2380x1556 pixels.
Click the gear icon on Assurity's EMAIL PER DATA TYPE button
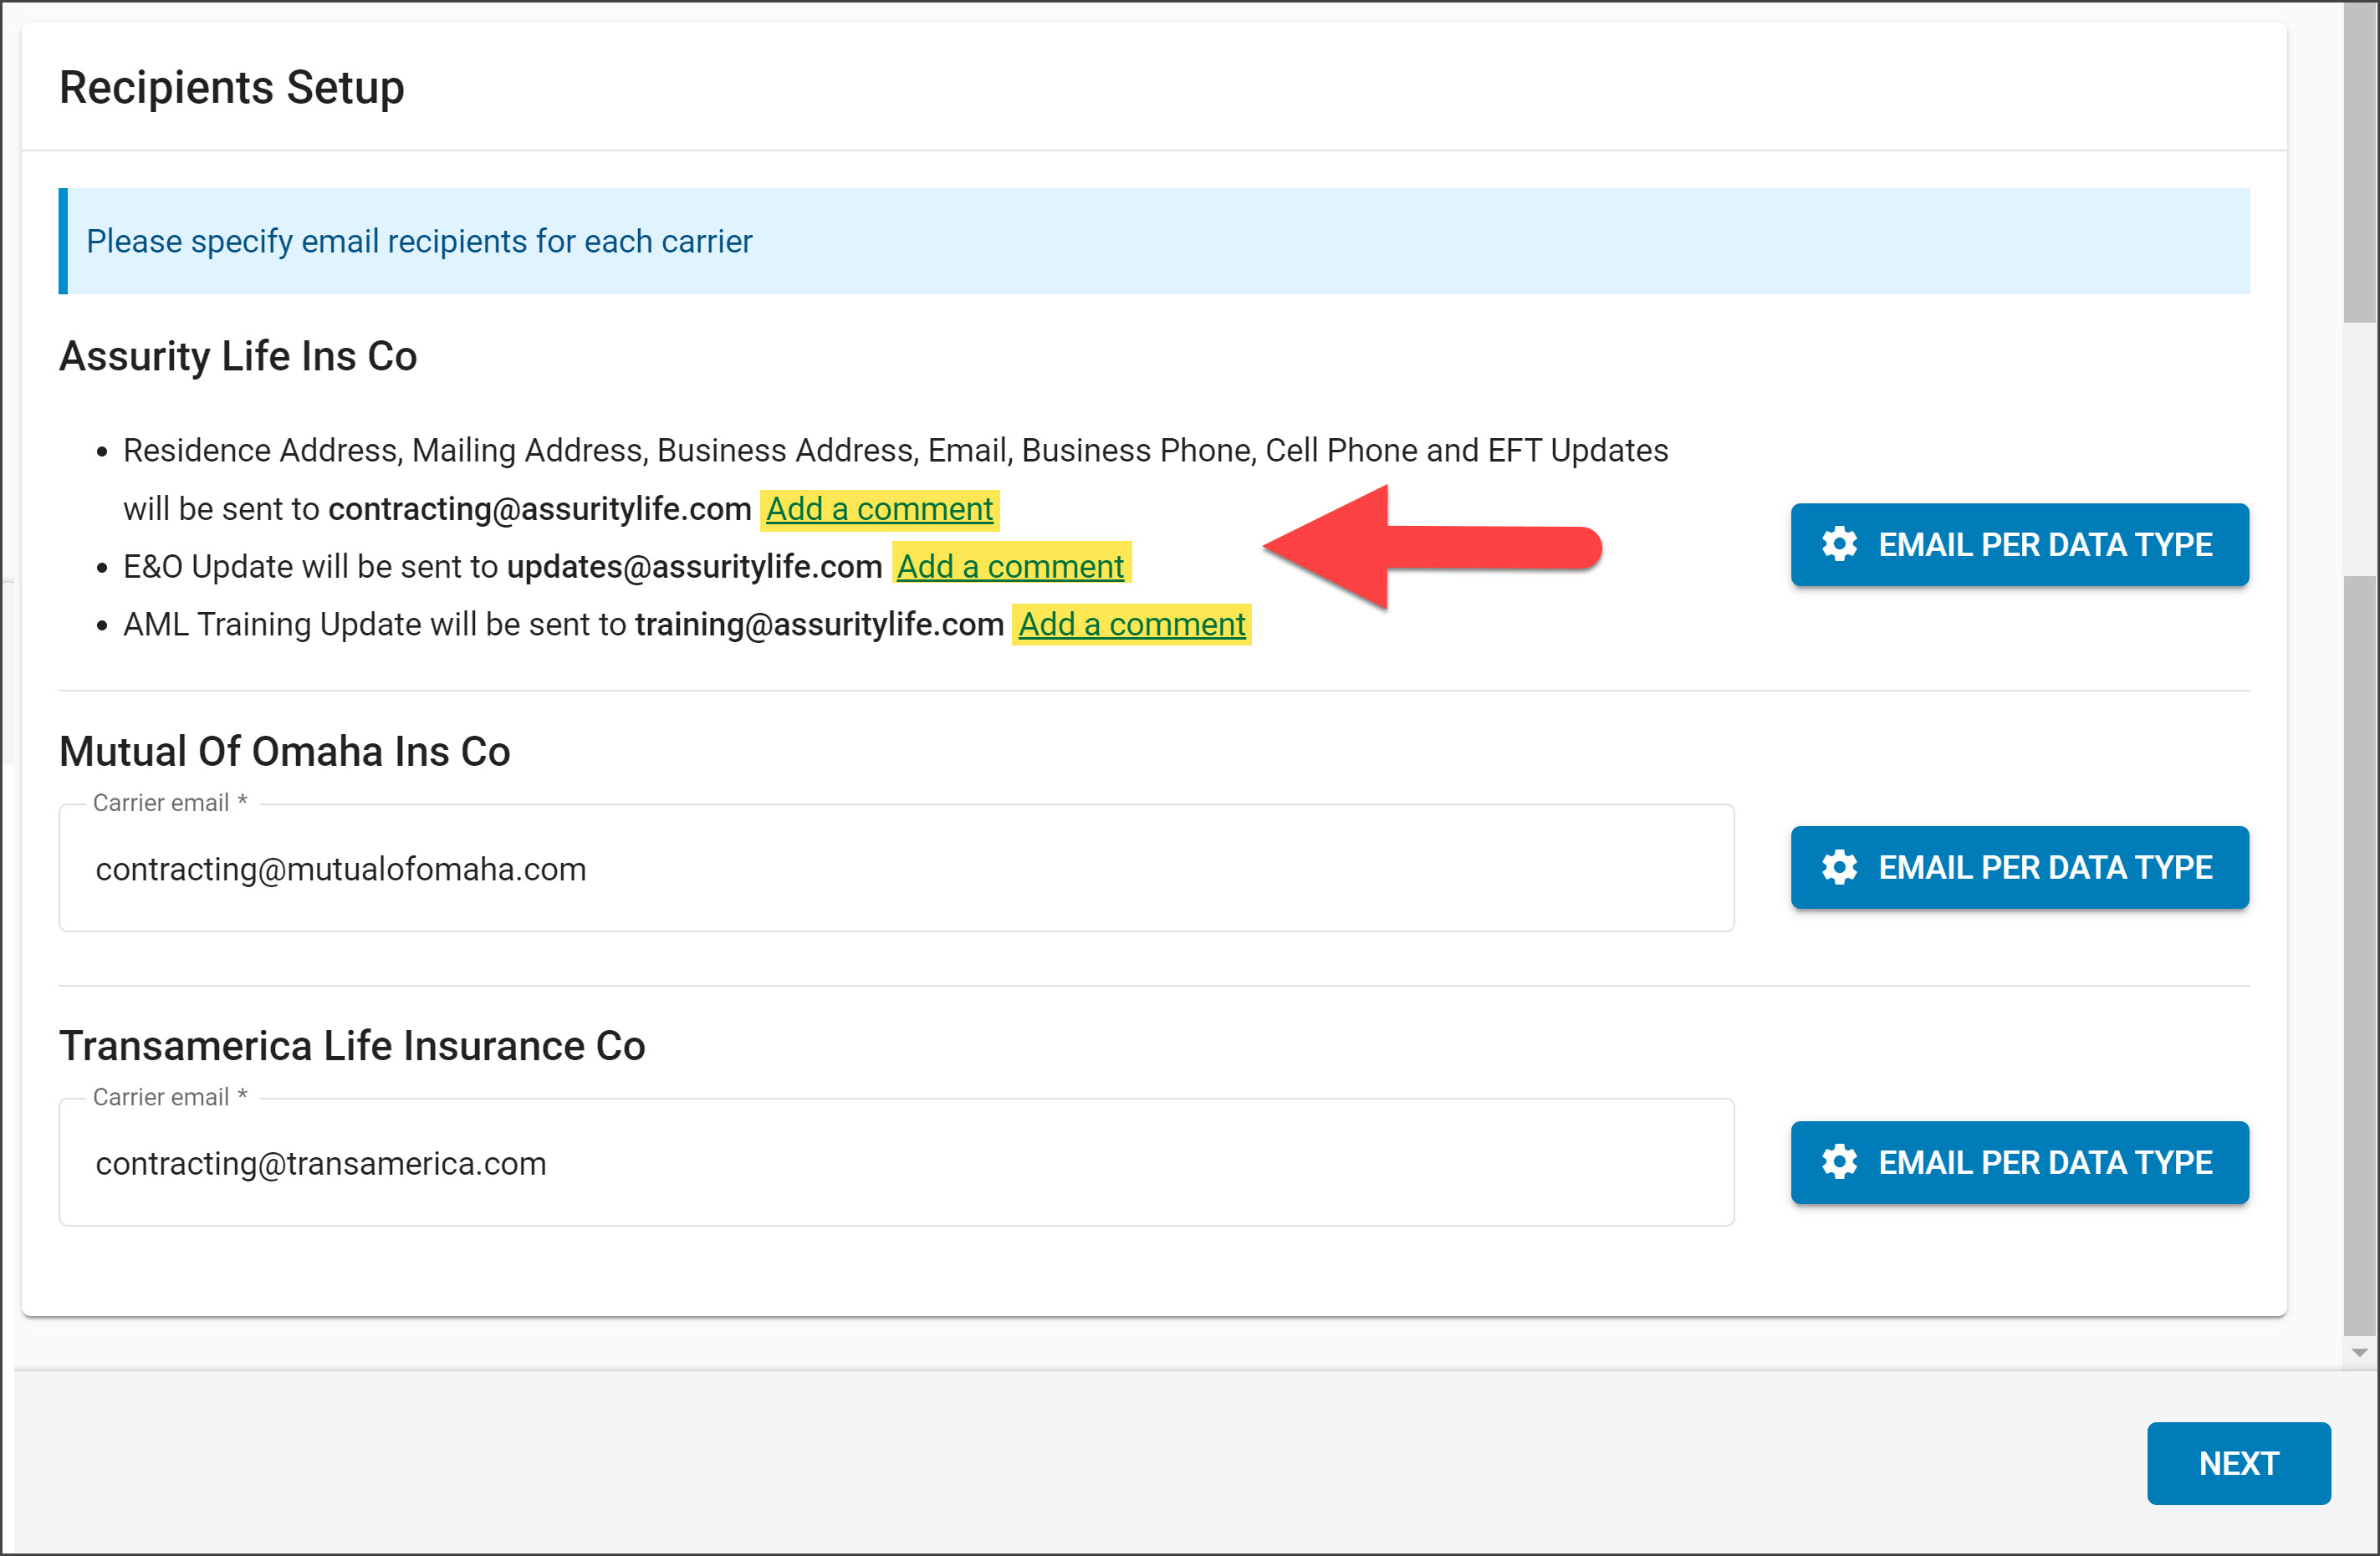[1839, 545]
